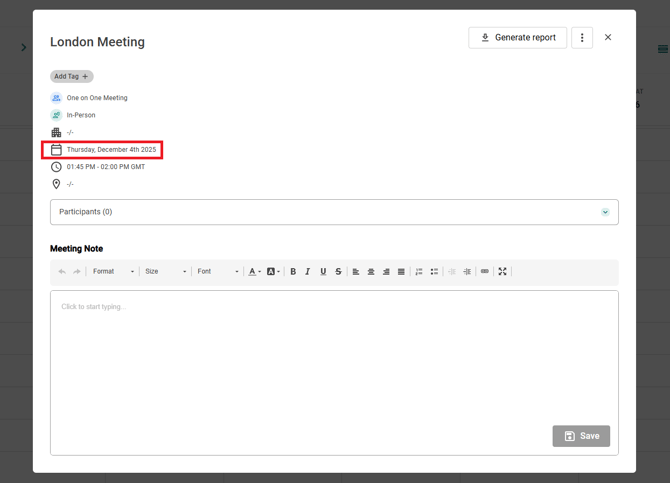Screen dimensions: 670x483
Task: Open the Font dropdown
Action: pos(218,271)
